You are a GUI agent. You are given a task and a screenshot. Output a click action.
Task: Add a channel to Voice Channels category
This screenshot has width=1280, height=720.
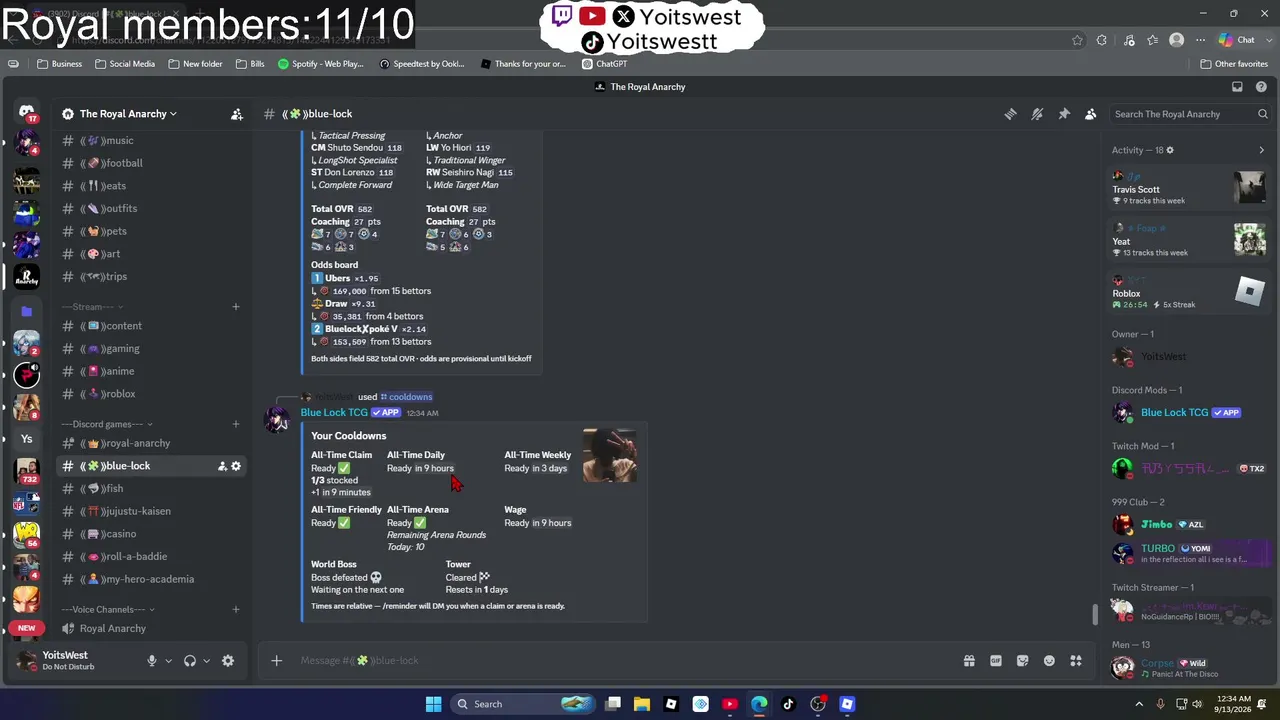click(236, 609)
